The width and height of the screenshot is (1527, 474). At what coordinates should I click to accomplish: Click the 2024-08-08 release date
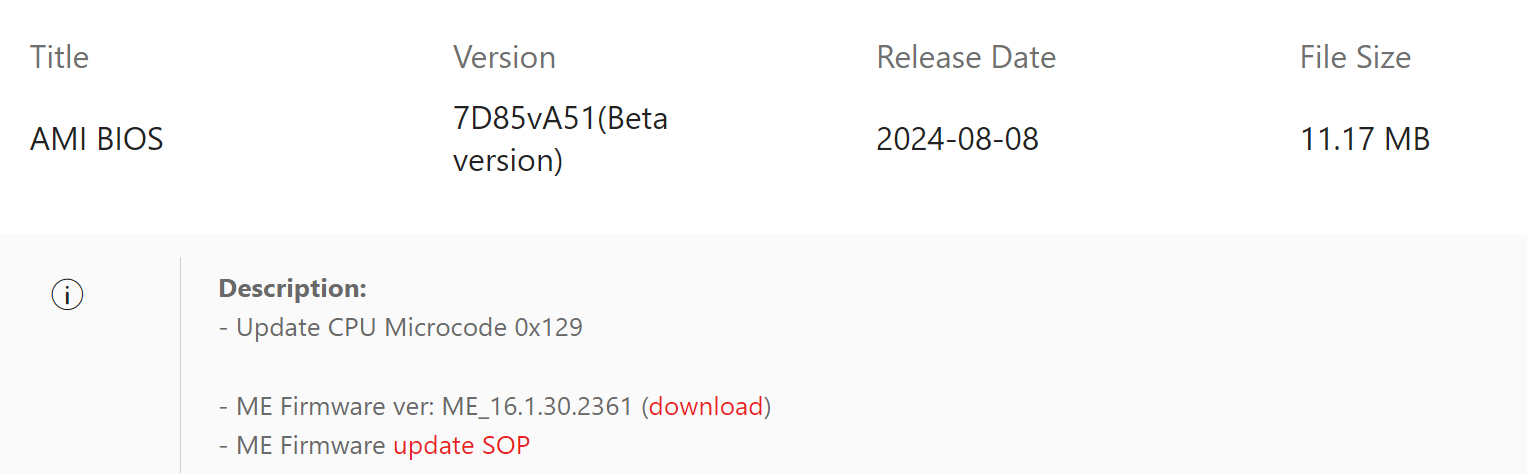(957, 139)
